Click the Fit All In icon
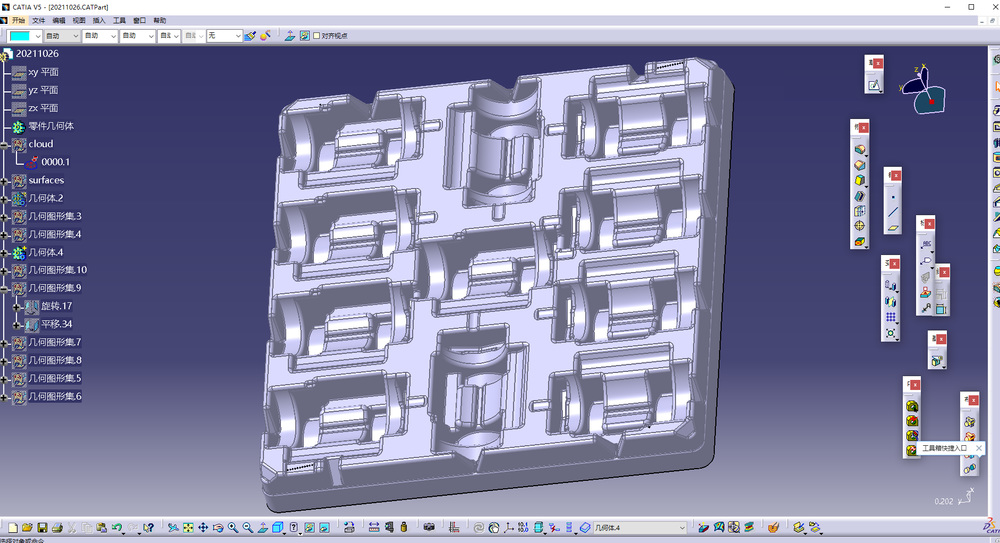 [188, 528]
